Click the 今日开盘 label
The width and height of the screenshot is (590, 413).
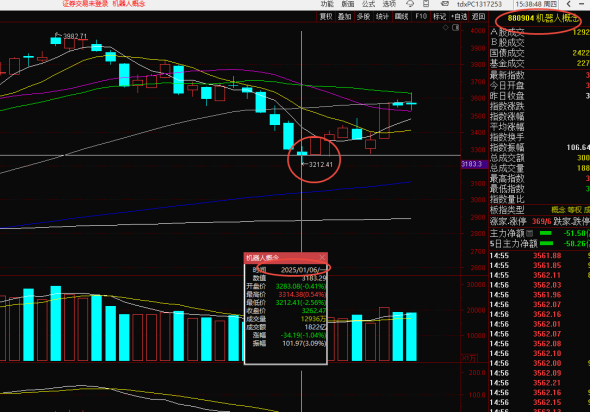pyautogui.click(x=507, y=85)
